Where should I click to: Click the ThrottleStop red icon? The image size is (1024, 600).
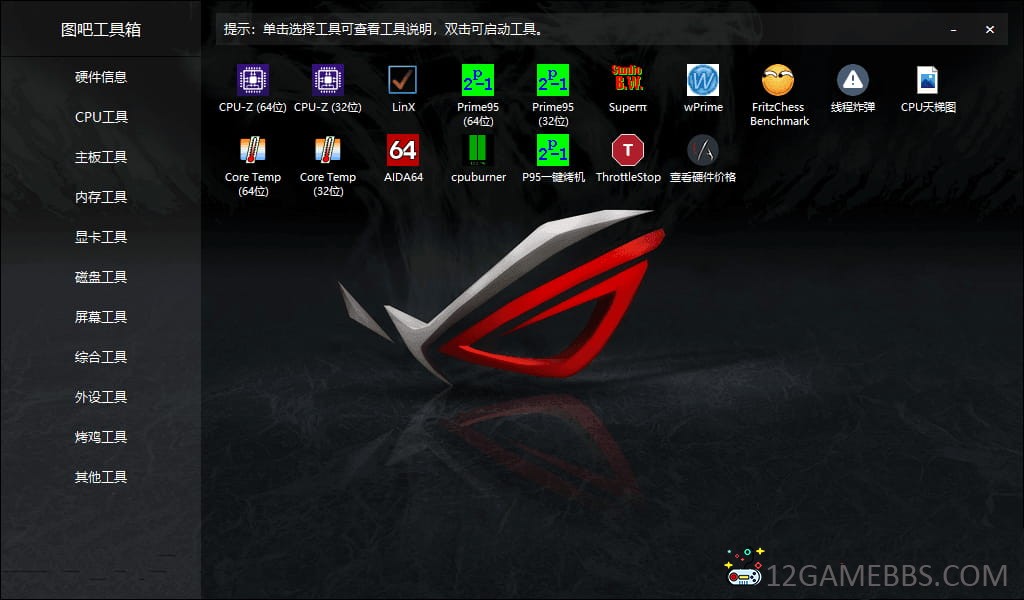628,150
